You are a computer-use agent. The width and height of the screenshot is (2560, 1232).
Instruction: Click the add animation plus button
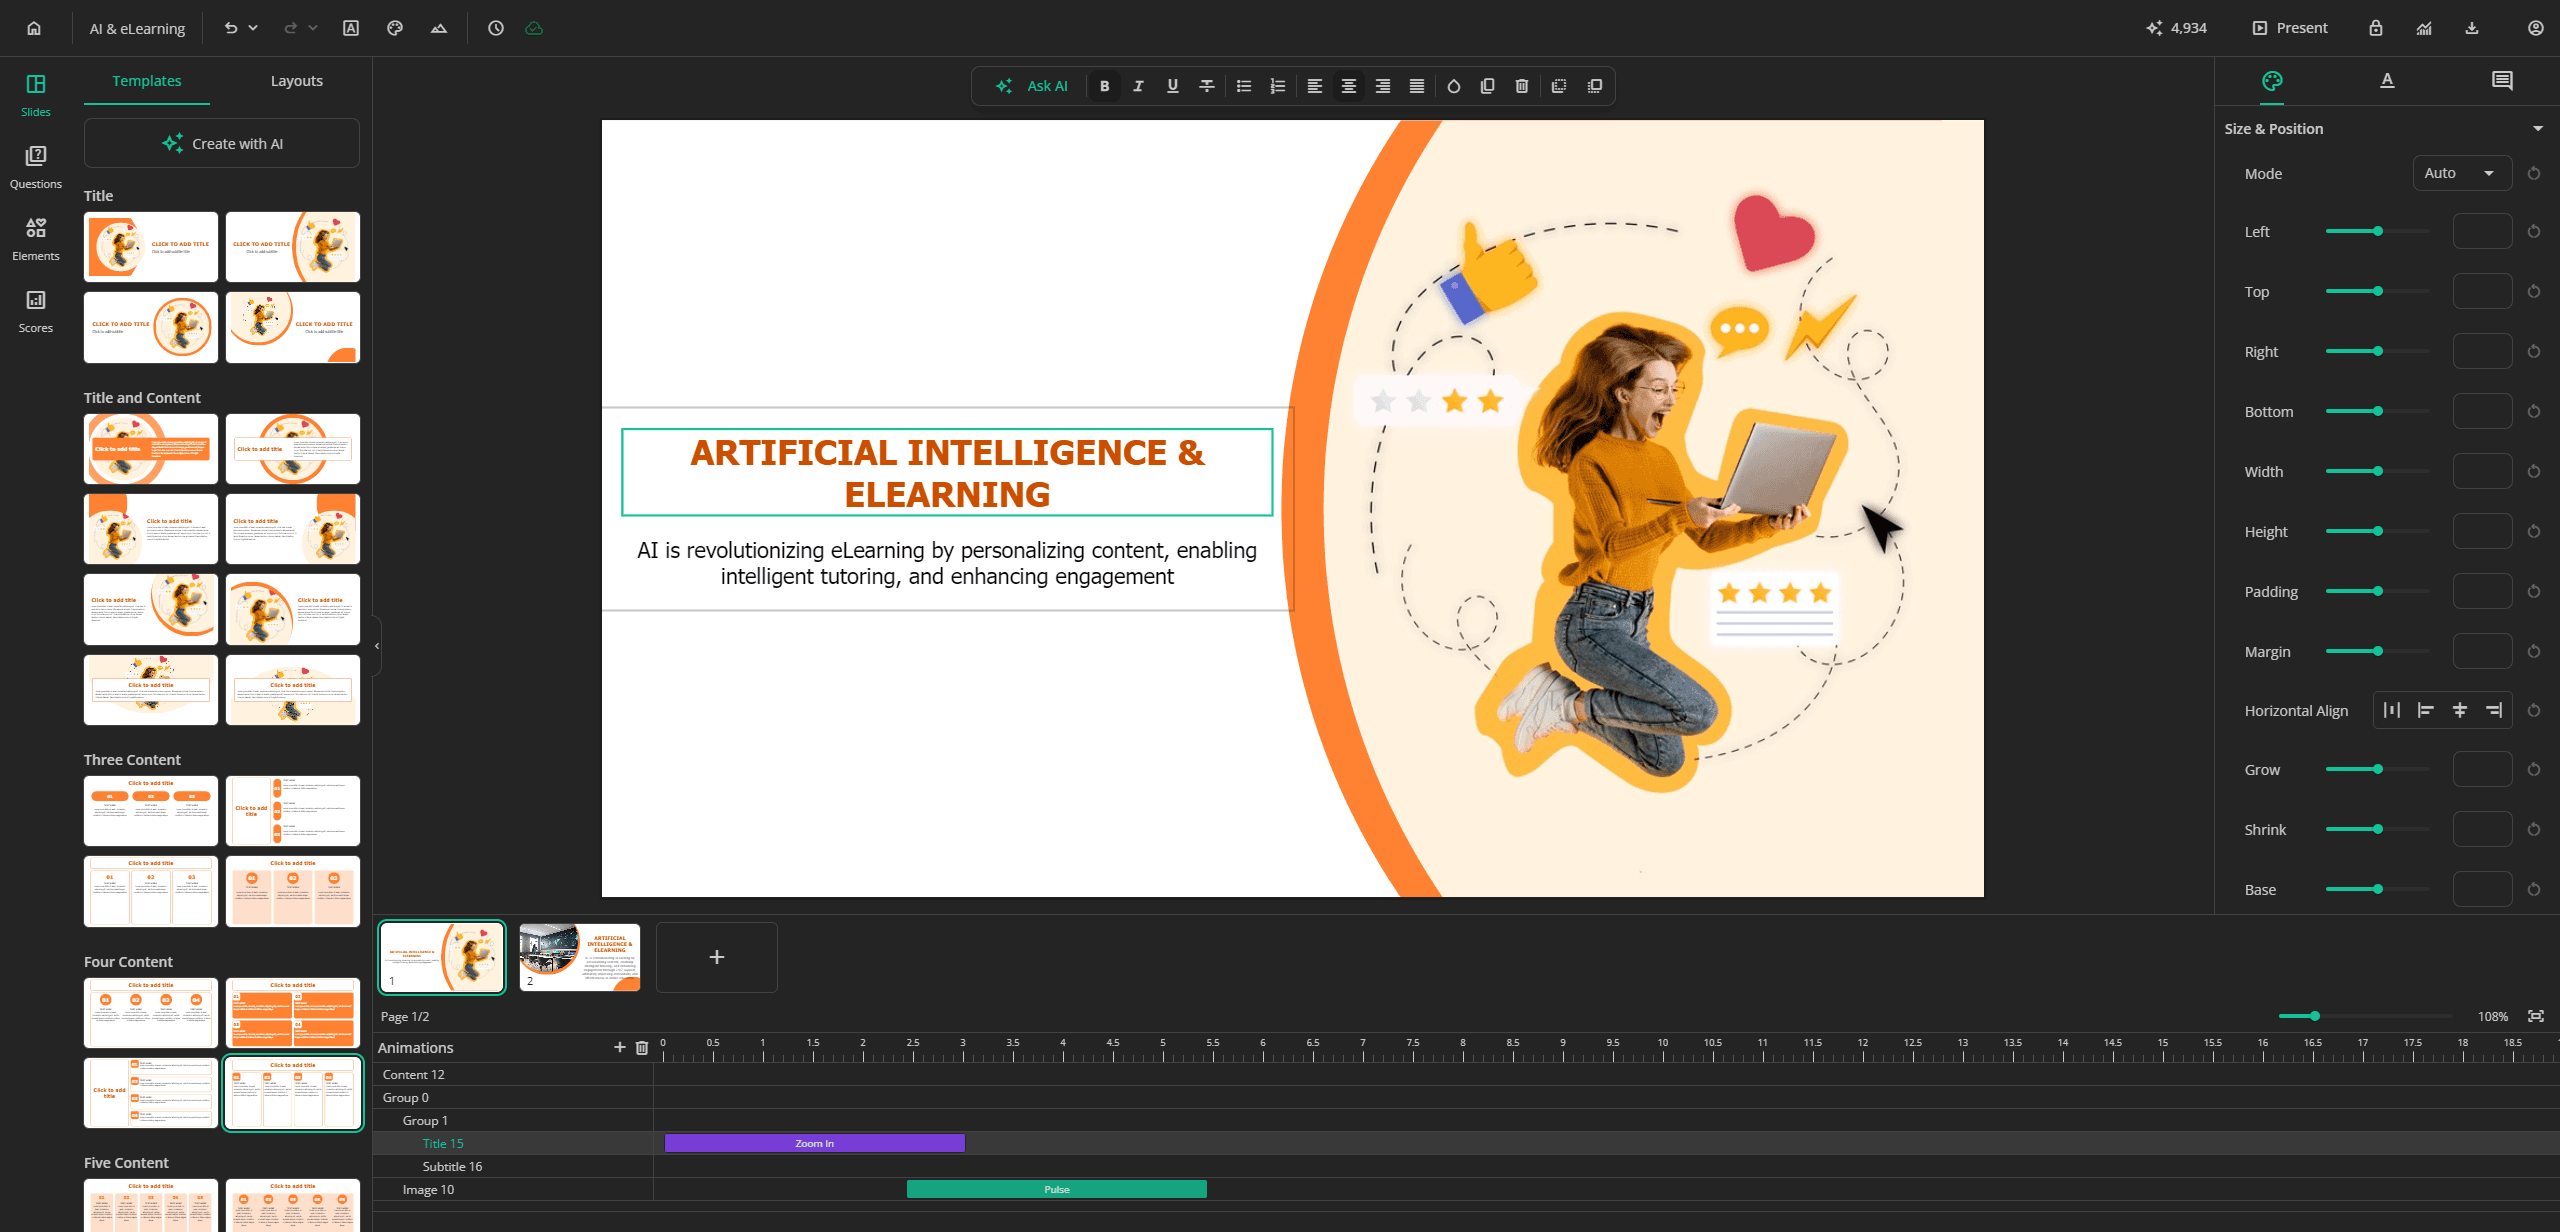tap(619, 1048)
